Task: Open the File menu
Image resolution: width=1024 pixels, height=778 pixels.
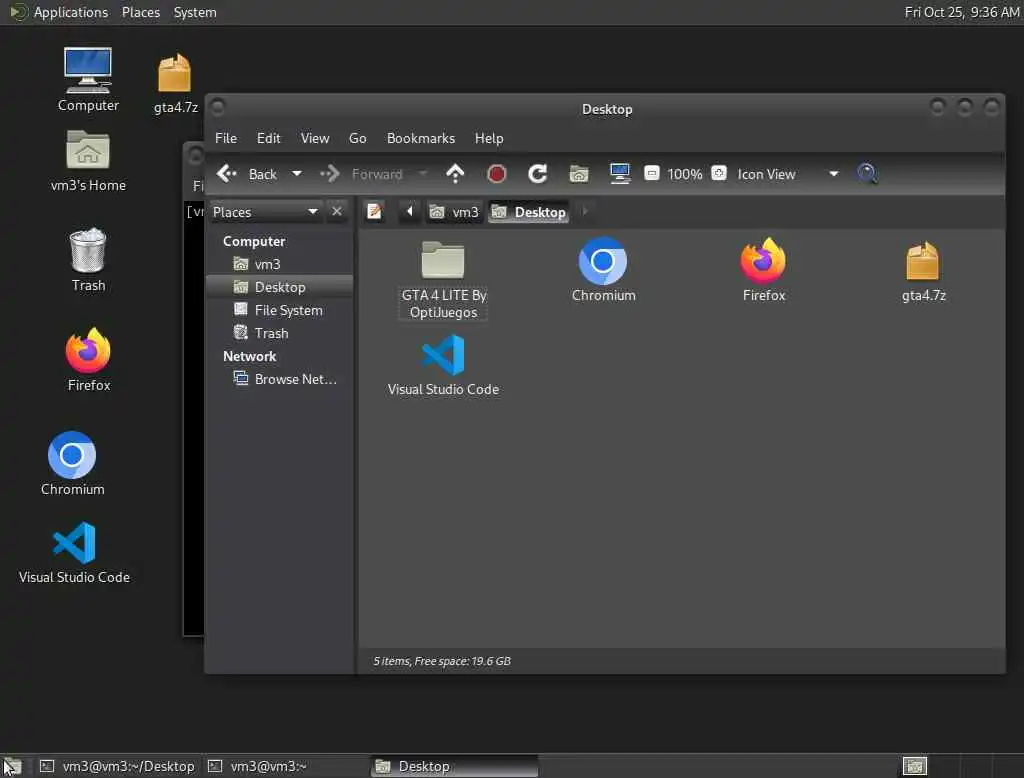Action: click(226, 138)
